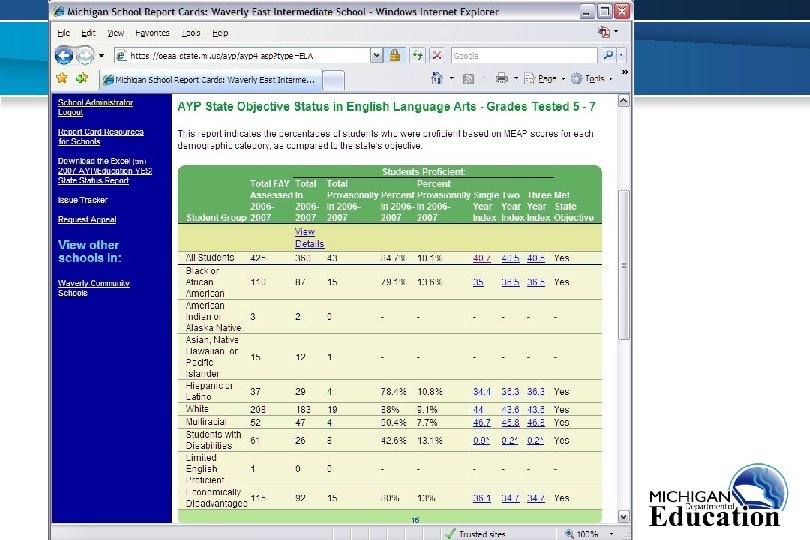Open the Home button dropdown arrow
This screenshot has width=810, height=540.
click(452, 79)
